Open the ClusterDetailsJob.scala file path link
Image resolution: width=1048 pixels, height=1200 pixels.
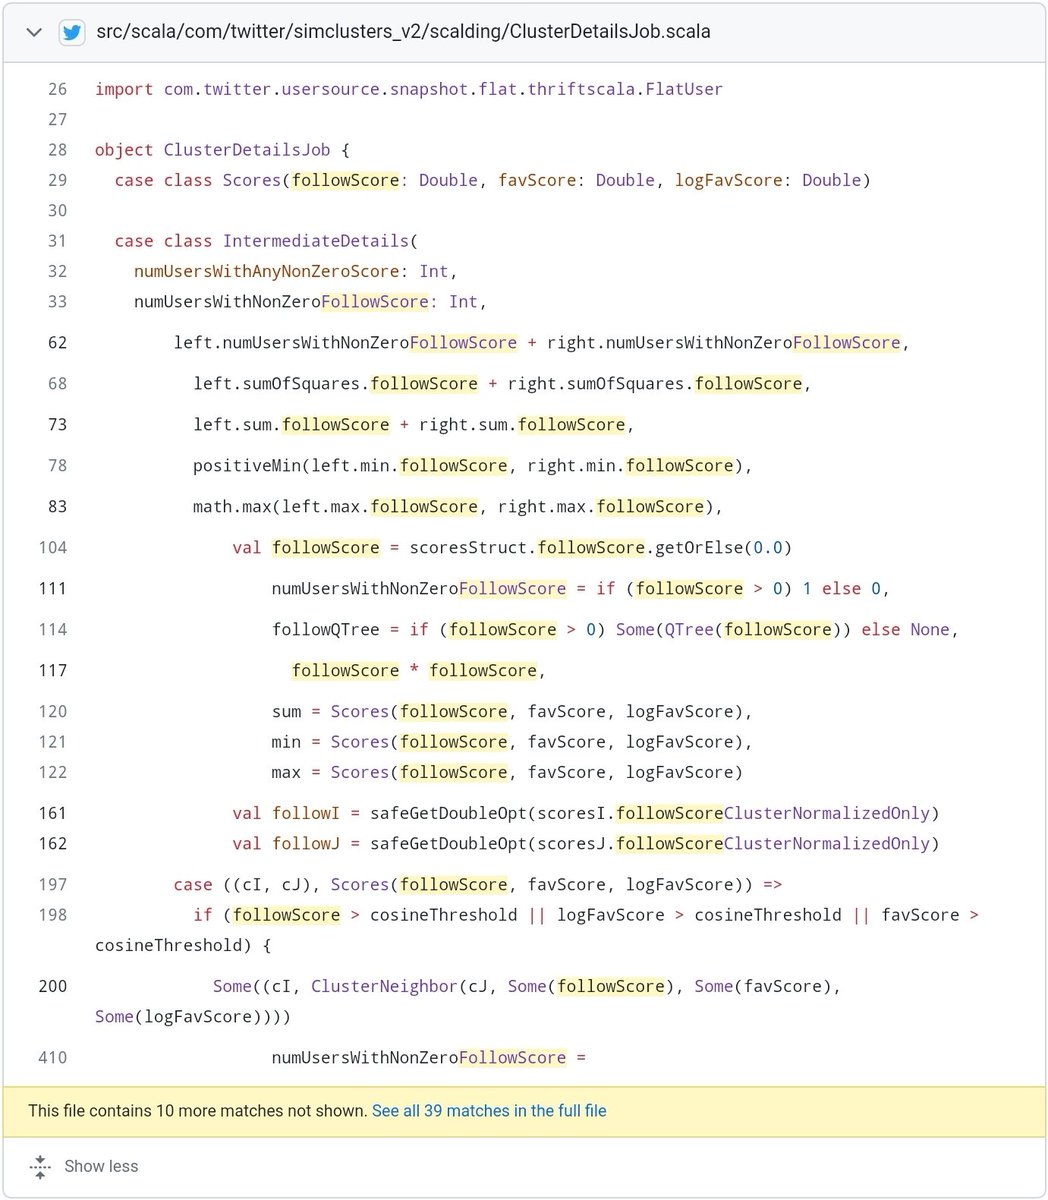(403, 32)
